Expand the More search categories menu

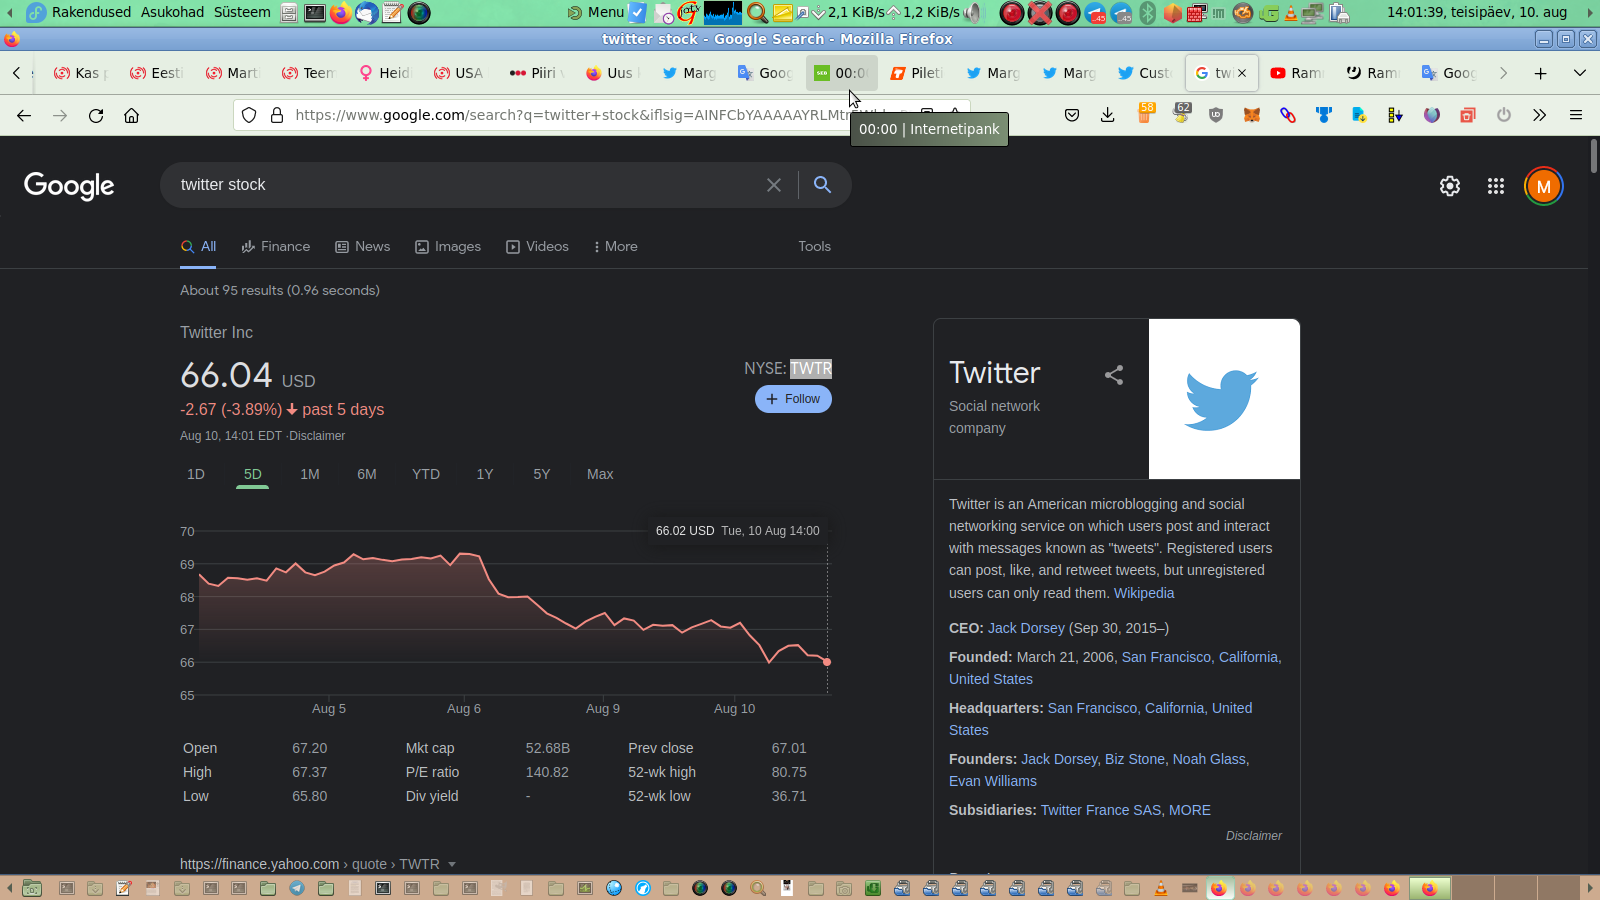click(615, 247)
